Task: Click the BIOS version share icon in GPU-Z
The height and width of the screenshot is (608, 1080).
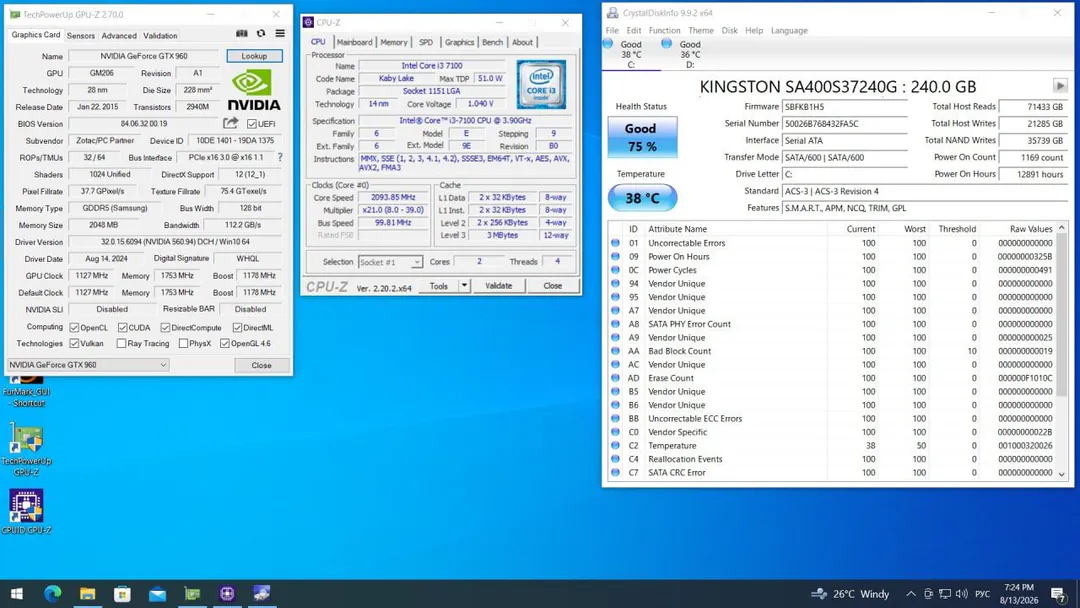Action: tap(231, 123)
